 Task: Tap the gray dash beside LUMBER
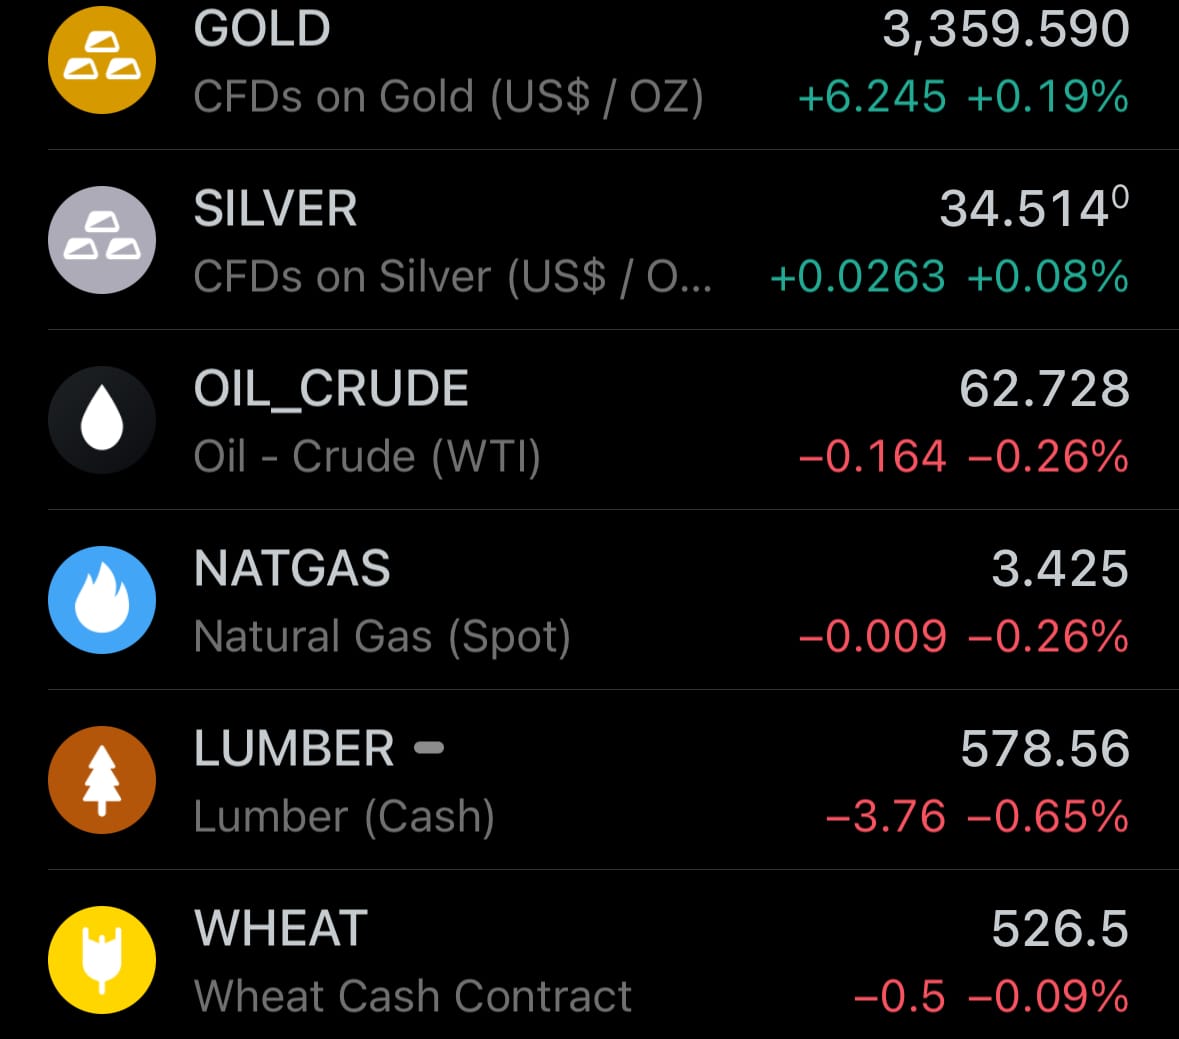(x=429, y=747)
